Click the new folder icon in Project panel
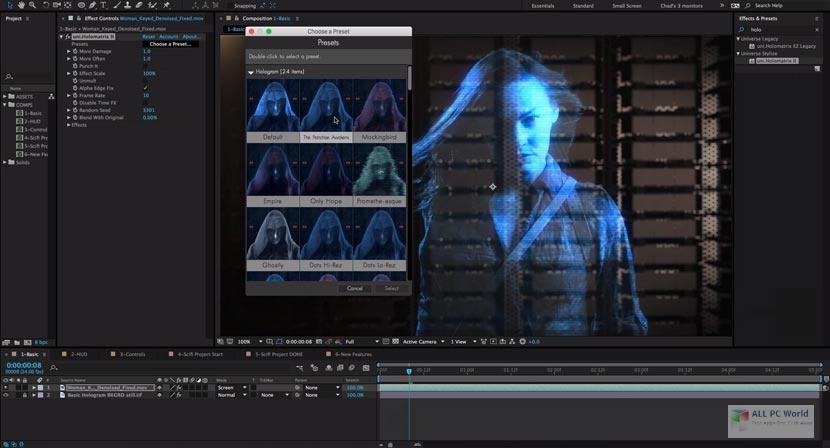Image resolution: width=830 pixels, height=448 pixels. pyautogui.click(x=17, y=343)
